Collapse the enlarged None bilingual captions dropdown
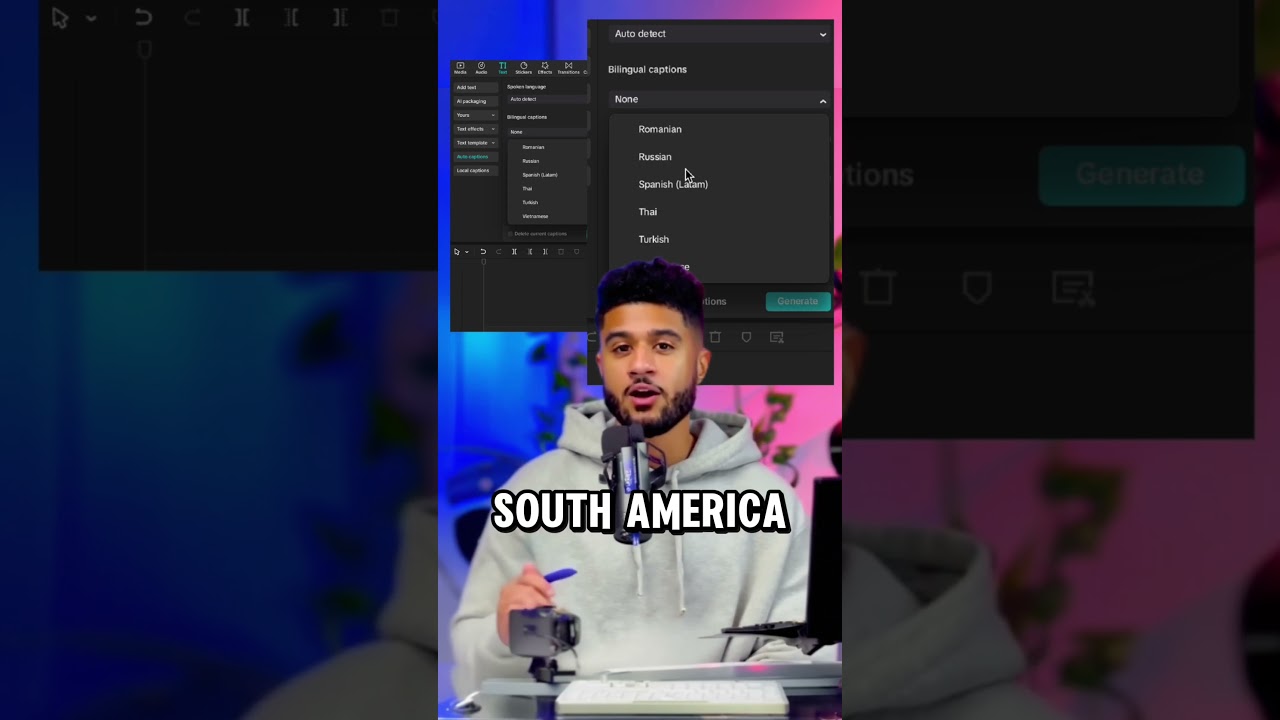 tap(718, 99)
